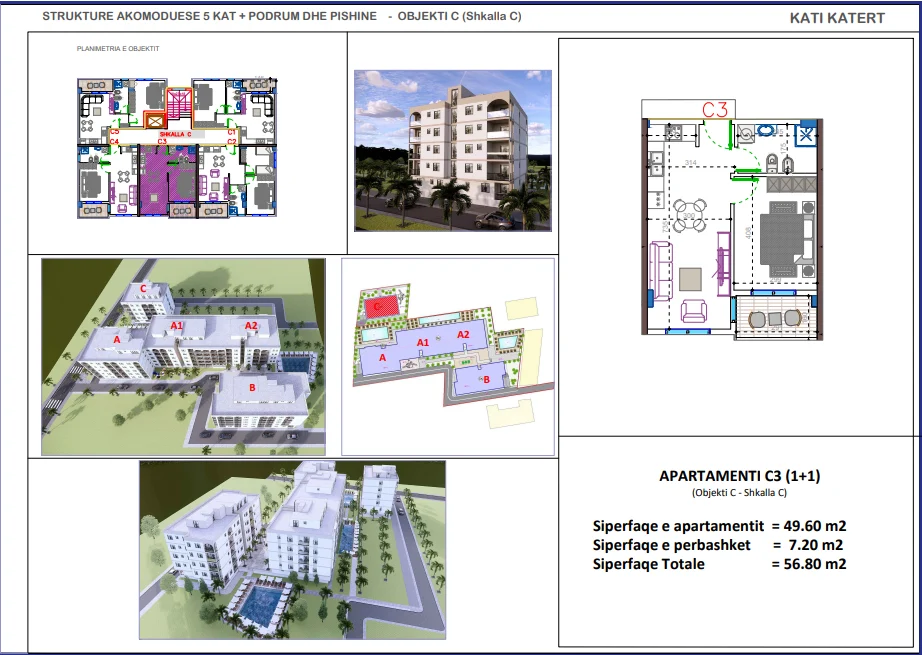Select the round dining table symbol in apartment C3 plan
The image size is (922, 655).
(x=690, y=216)
